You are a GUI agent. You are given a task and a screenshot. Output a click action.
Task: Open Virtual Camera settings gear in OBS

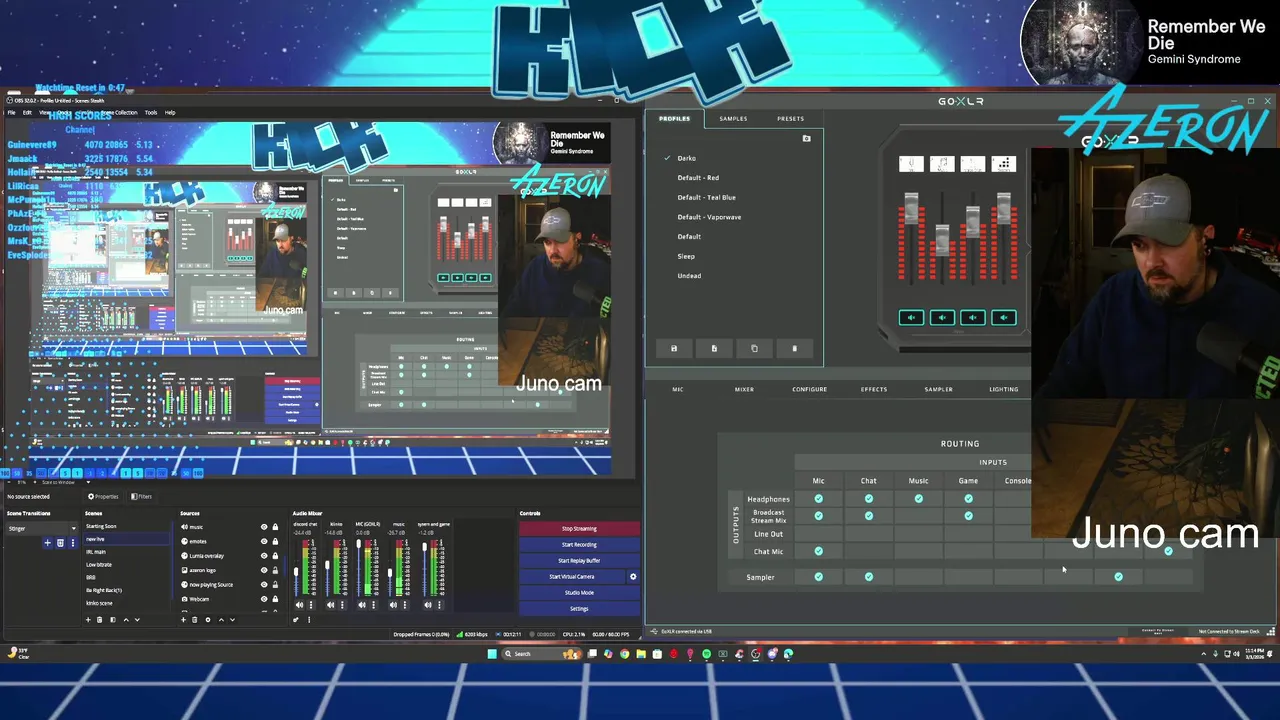click(633, 576)
